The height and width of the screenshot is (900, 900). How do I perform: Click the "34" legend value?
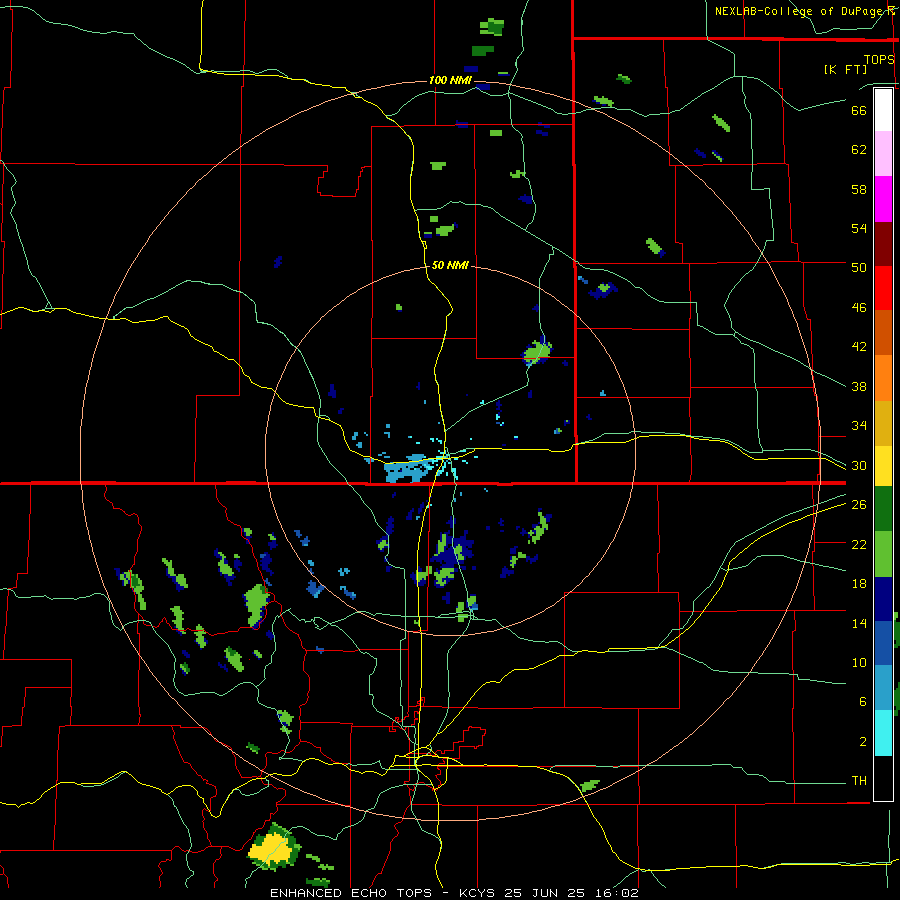click(x=859, y=426)
